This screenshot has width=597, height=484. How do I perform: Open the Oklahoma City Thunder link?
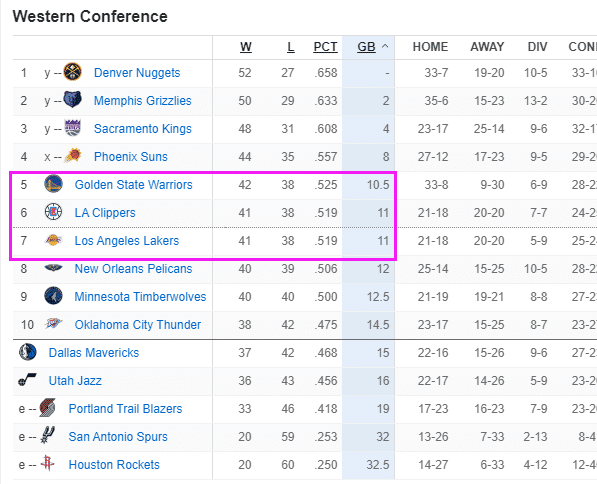tap(137, 325)
